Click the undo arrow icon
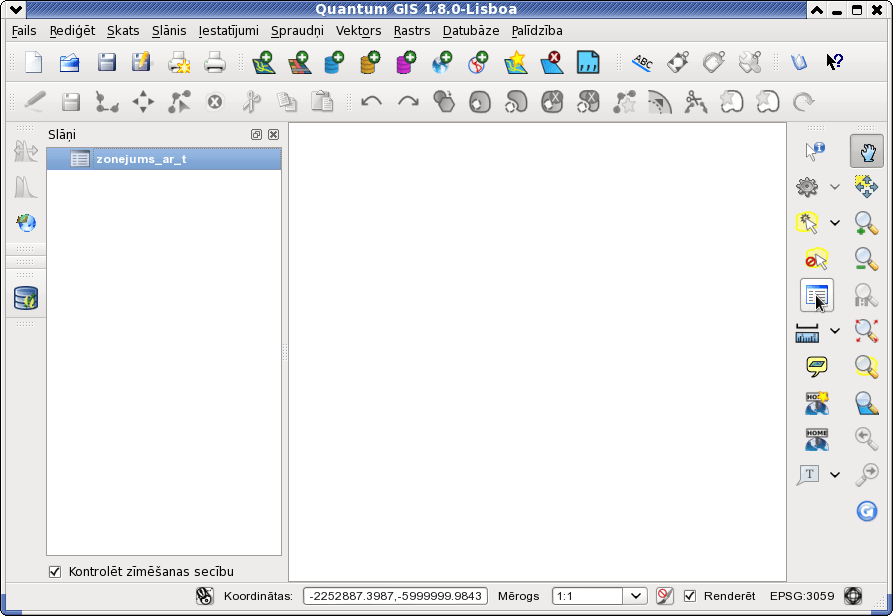Screen dimensions: 893x616 pos(371,102)
